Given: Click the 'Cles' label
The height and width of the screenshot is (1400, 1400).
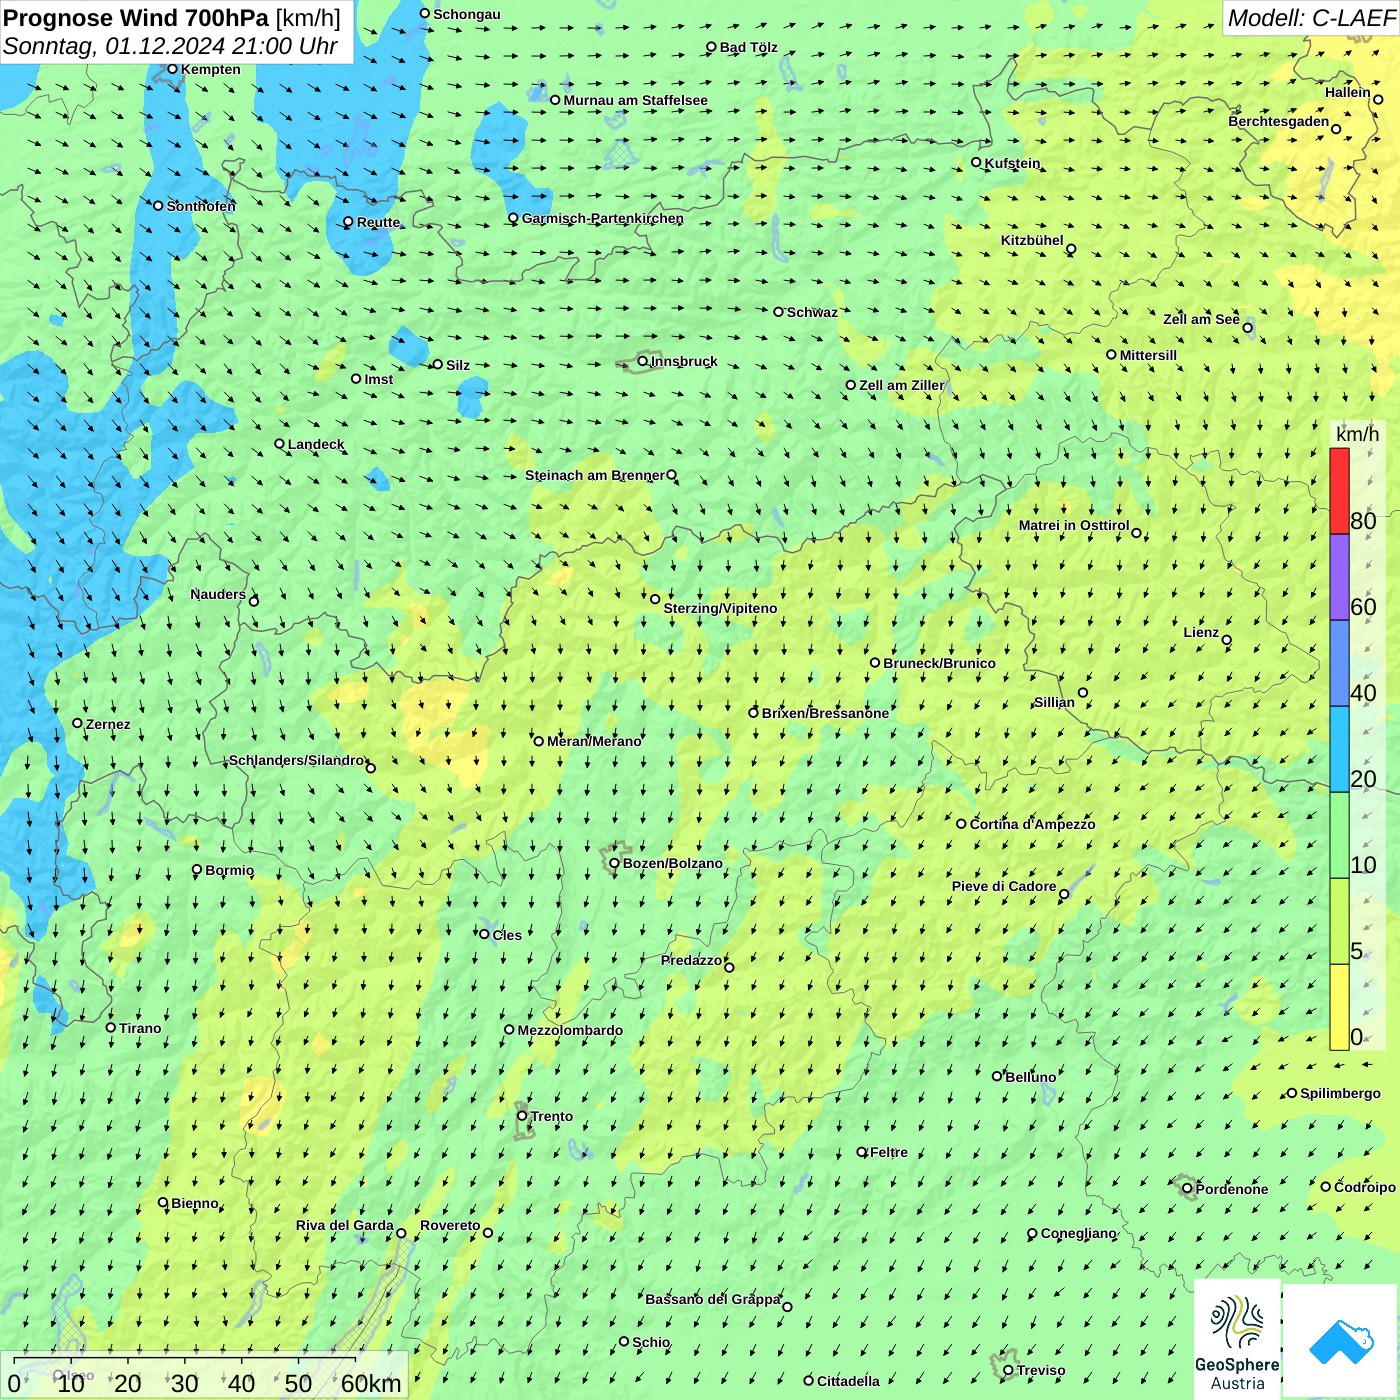Looking at the screenshot, I should click(x=507, y=935).
